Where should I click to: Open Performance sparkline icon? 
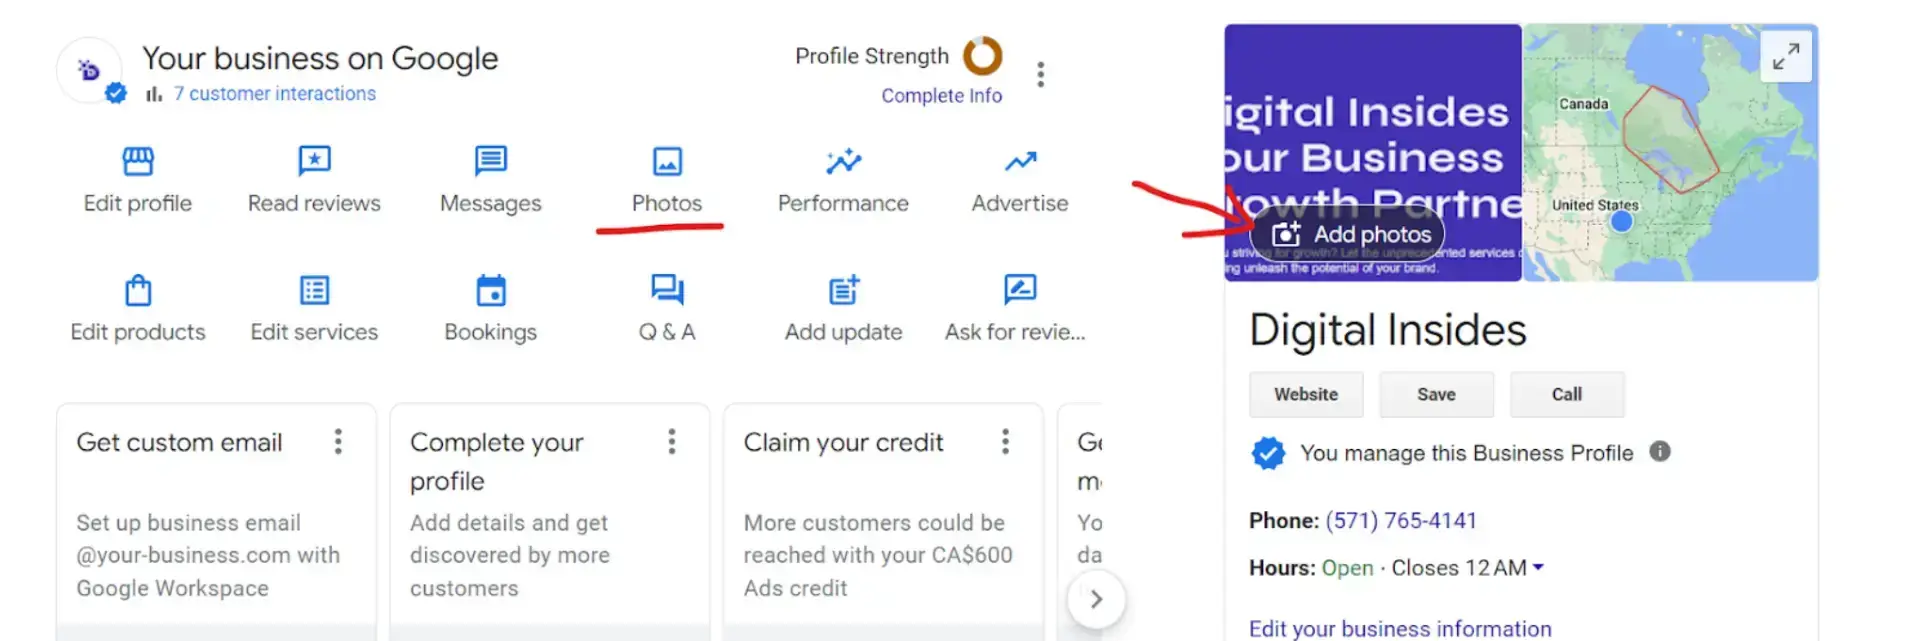(x=843, y=161)
